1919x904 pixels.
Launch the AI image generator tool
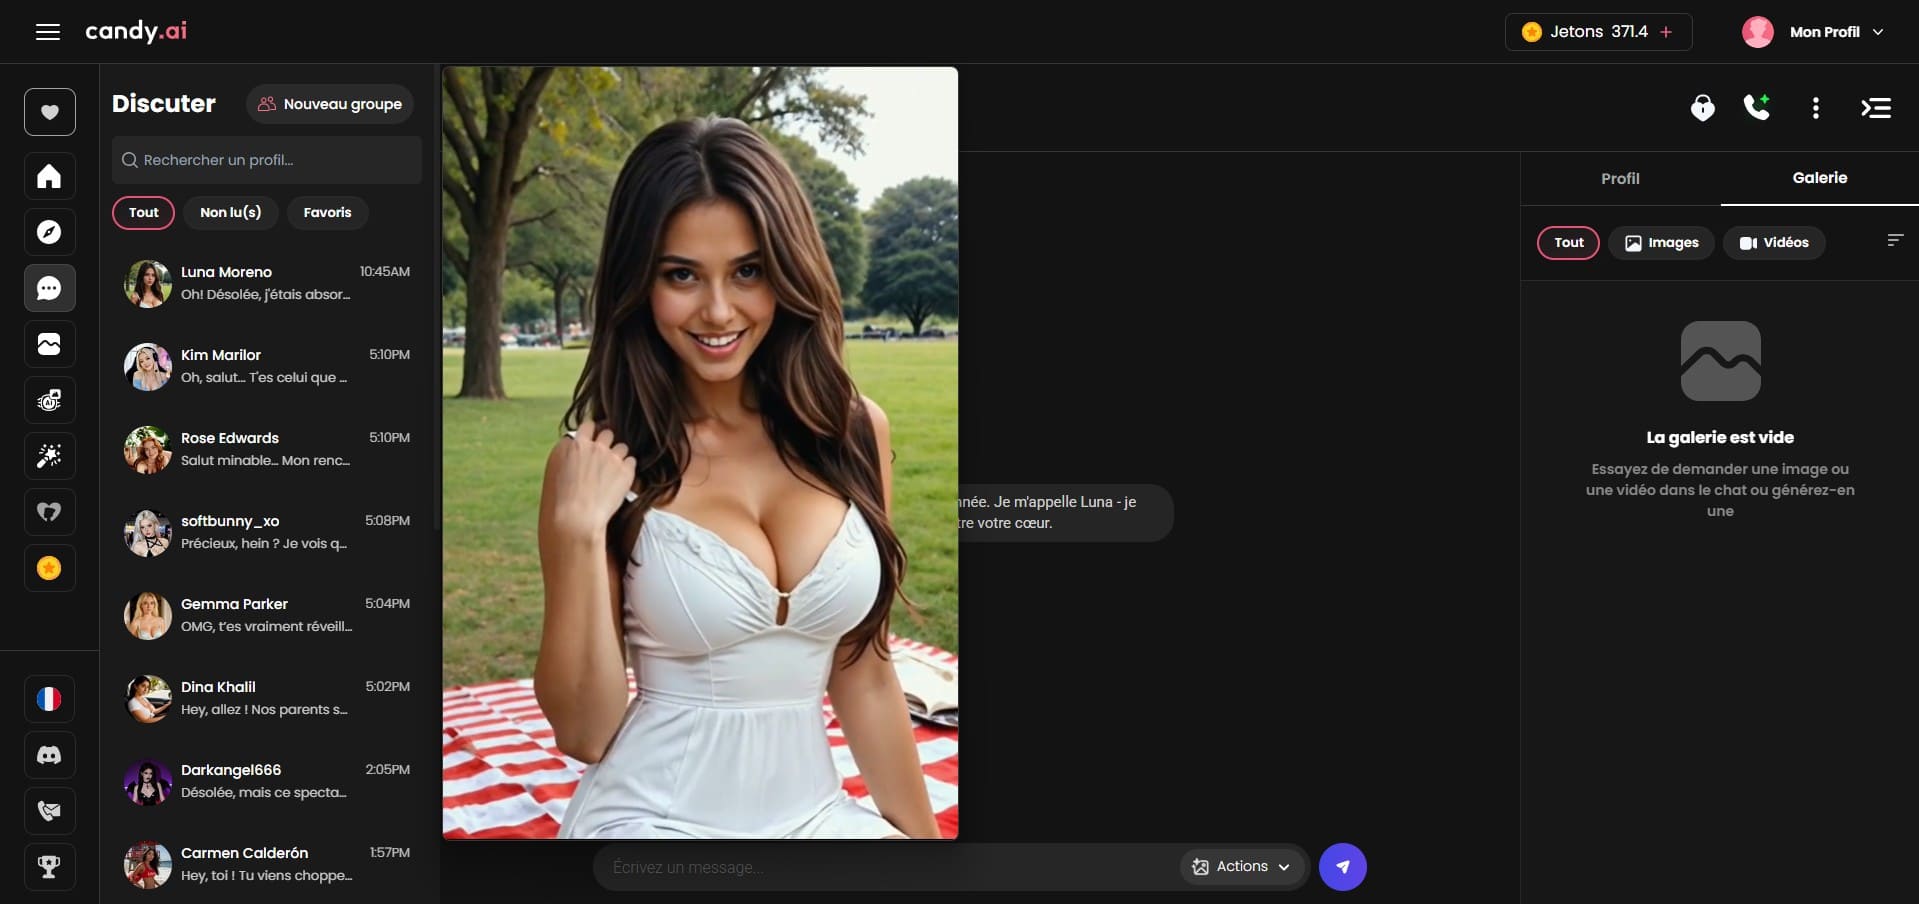pos(48,400)
